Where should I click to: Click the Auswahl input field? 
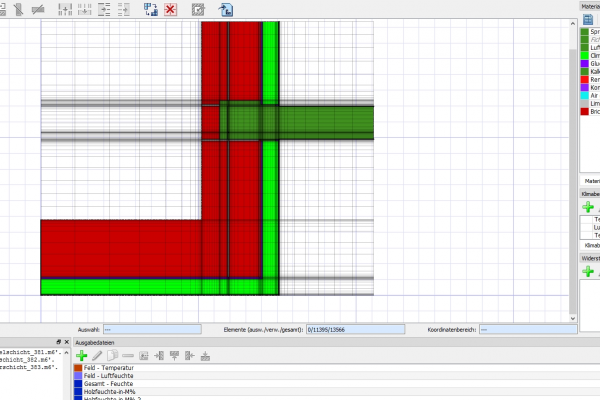point(153,328)
